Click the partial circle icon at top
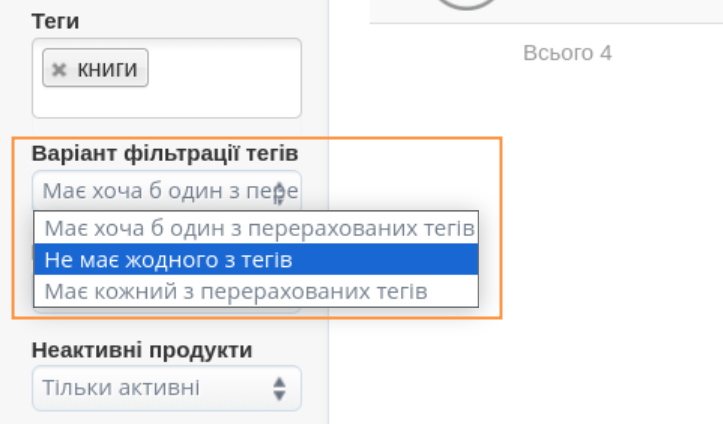The image size is (723, 424). 467,5
